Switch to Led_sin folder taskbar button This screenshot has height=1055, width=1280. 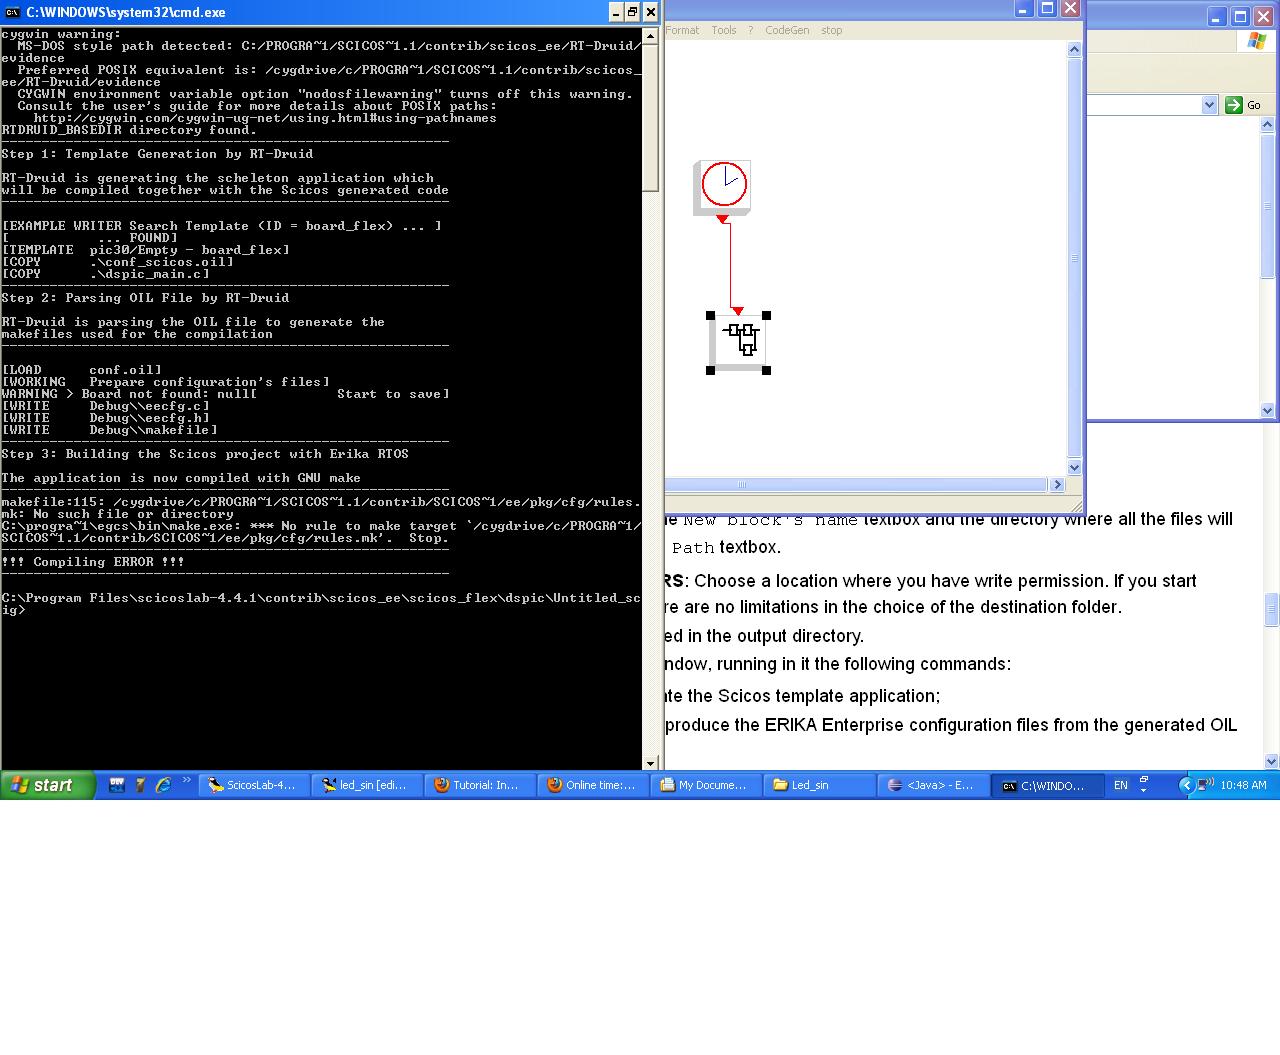(819, 785)
